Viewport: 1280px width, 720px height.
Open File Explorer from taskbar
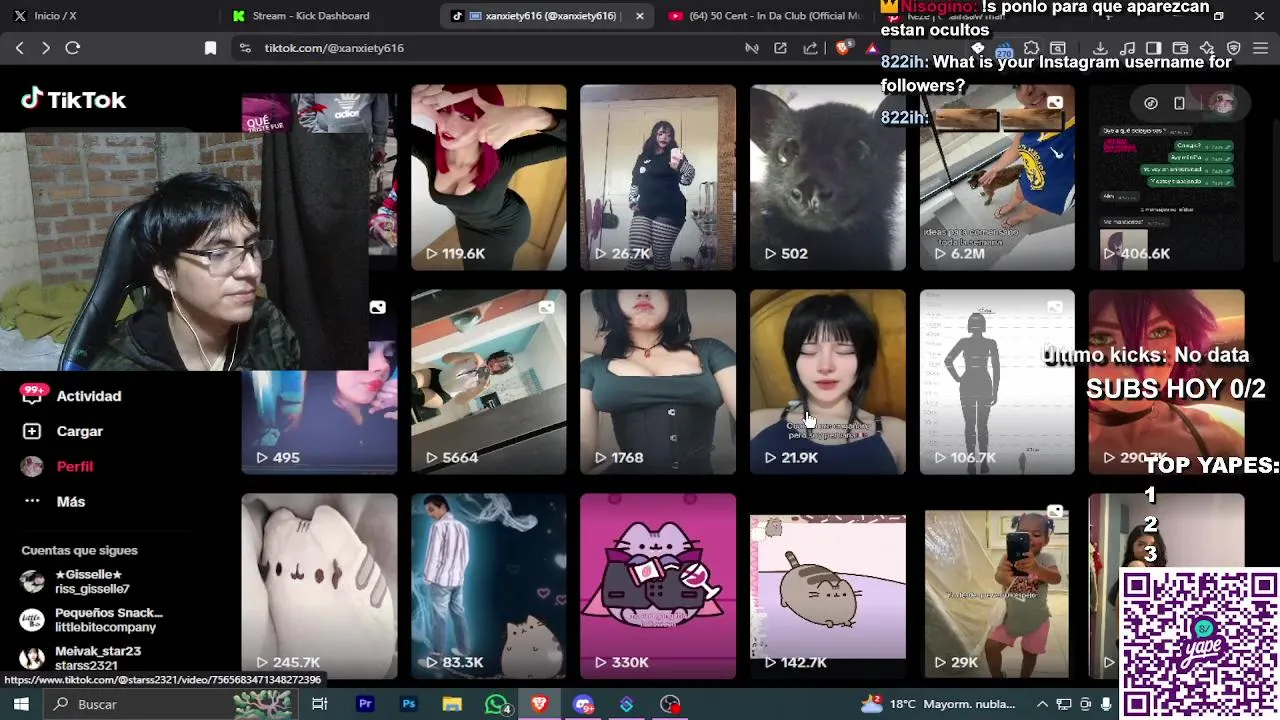[452, 704]
